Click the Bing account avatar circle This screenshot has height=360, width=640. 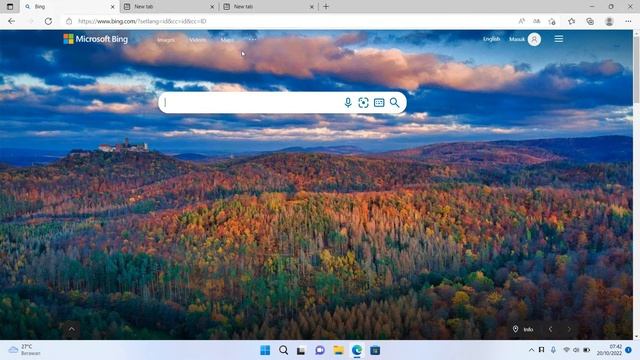tap(534, 39)
